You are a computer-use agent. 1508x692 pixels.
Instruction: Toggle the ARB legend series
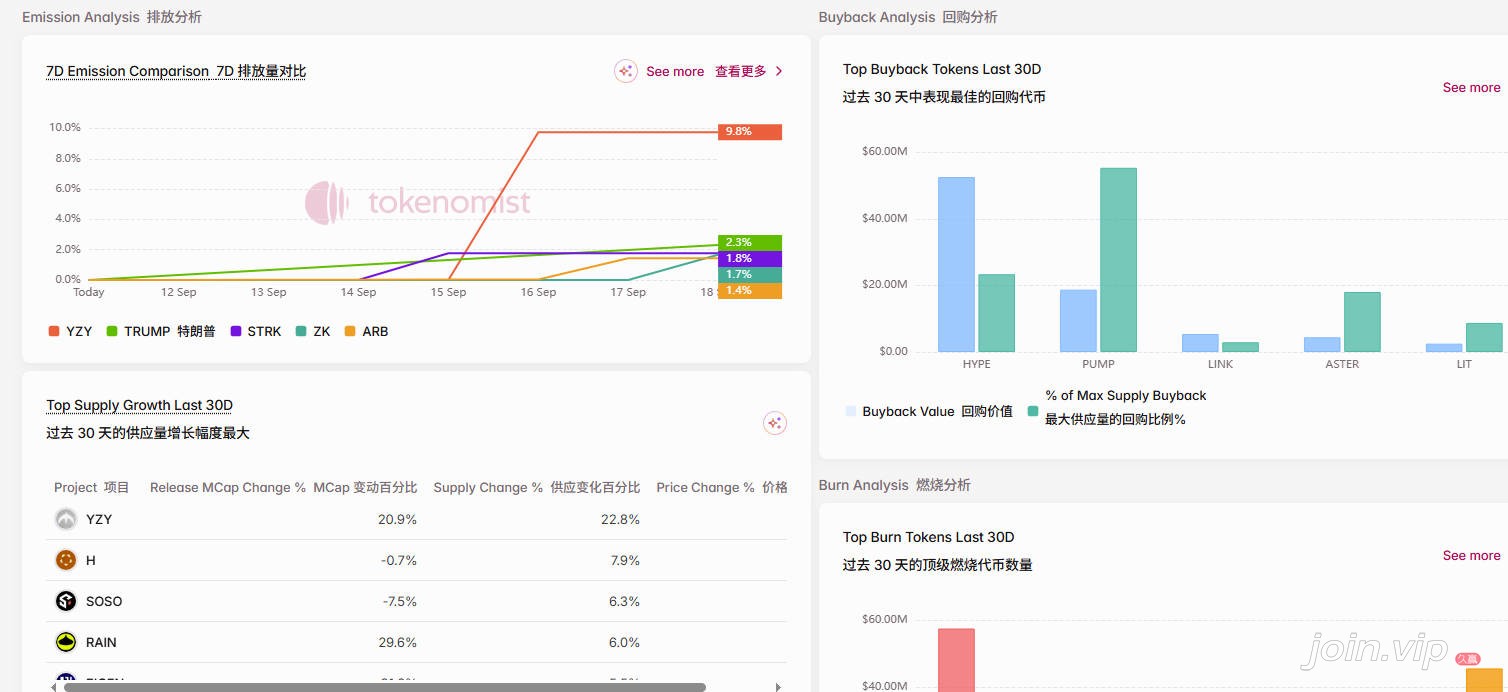(366, 331)
